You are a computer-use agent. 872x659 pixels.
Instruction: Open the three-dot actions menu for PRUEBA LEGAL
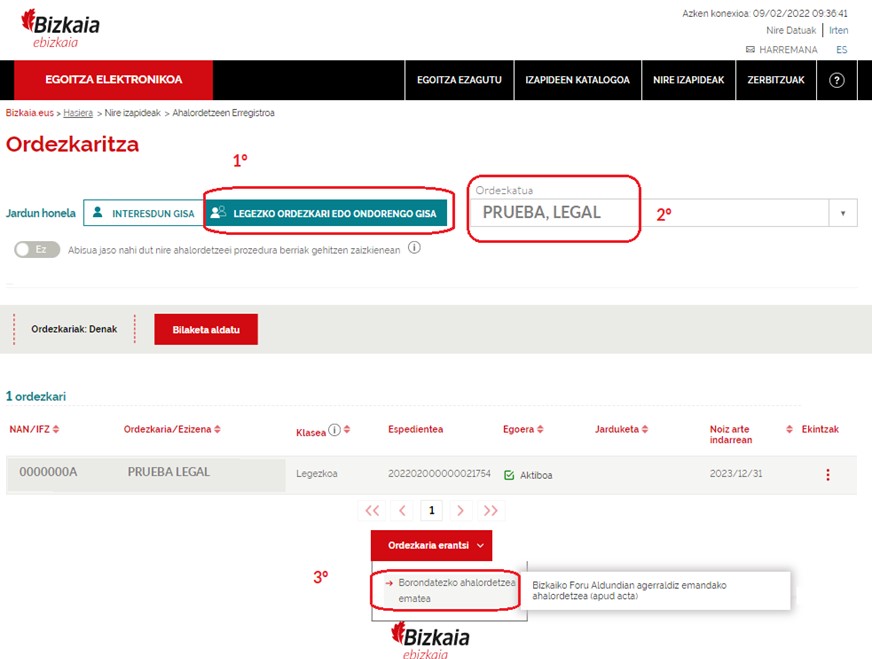828,474
